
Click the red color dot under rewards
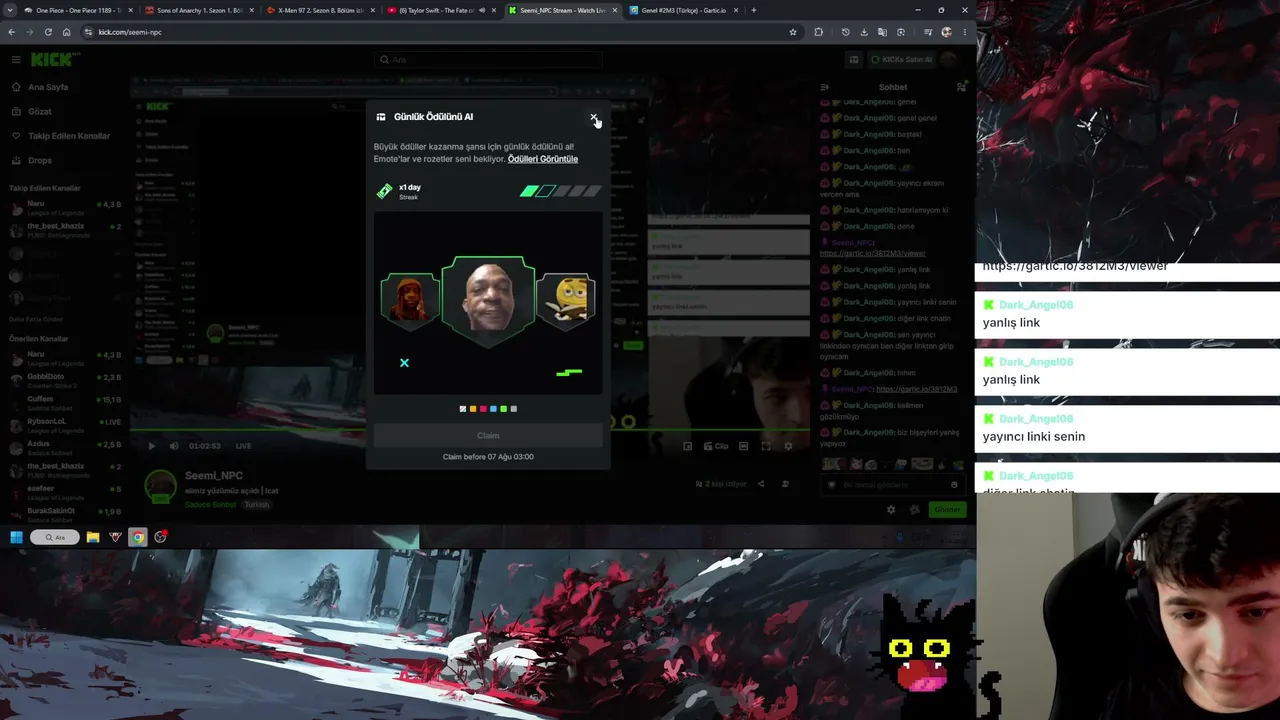coord(483,409)
